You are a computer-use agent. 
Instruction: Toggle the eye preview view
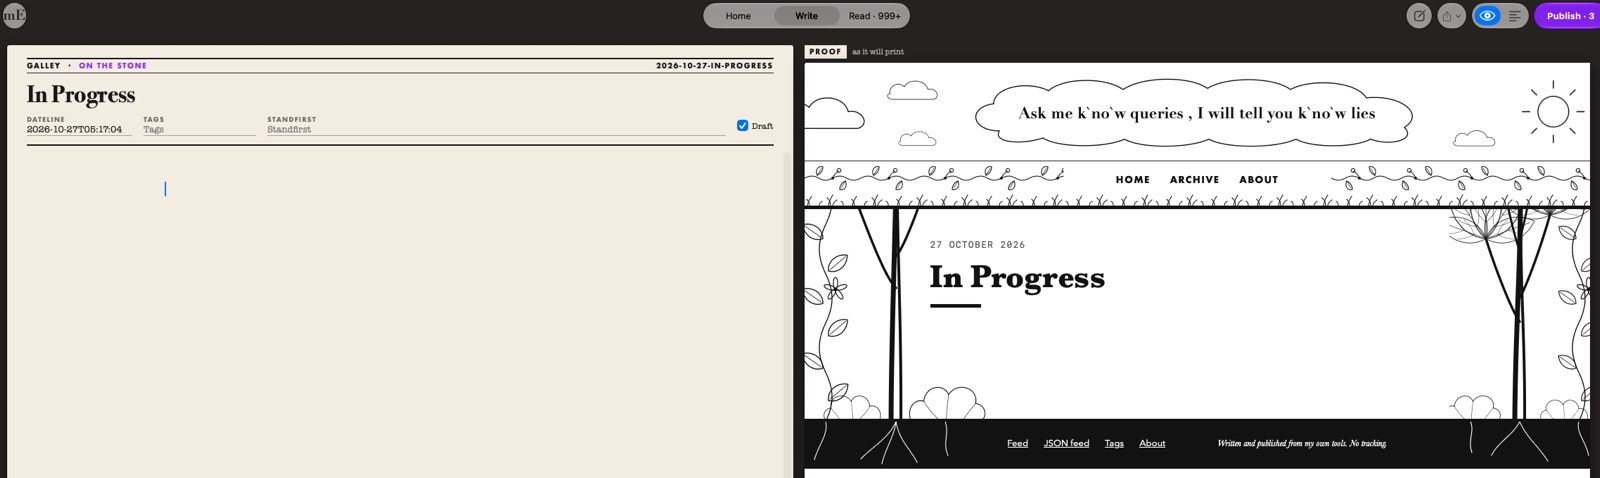click(1487, 16)
